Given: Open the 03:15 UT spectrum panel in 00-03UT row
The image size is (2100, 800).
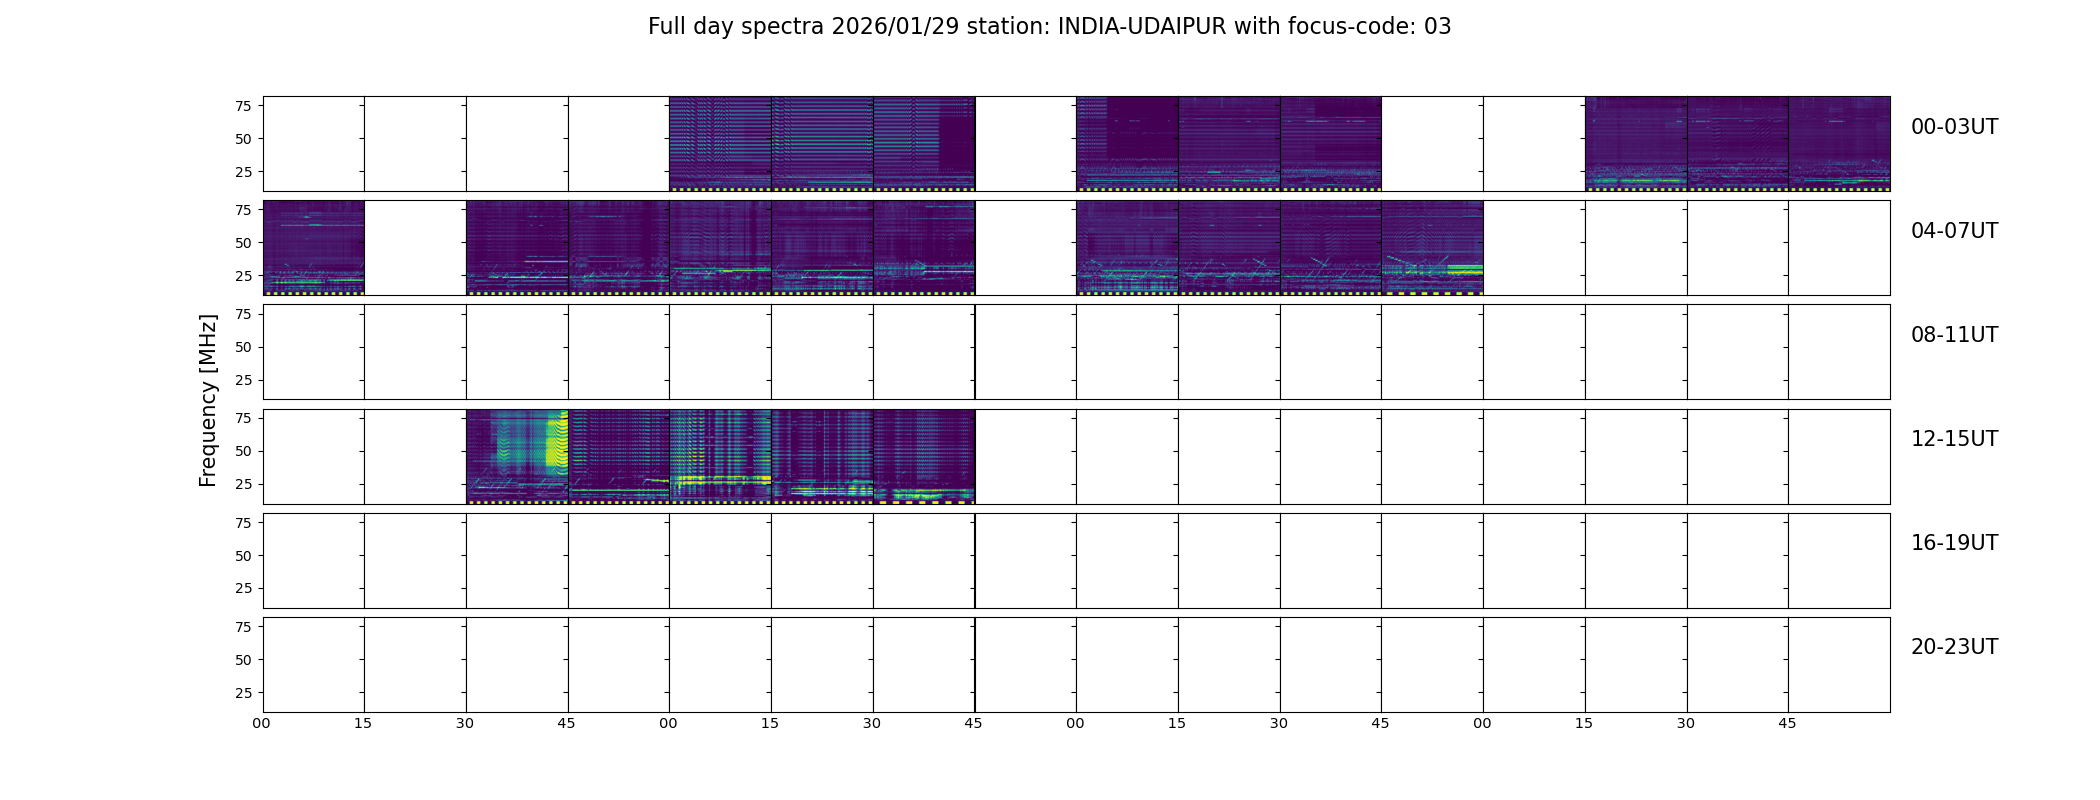Looking at the screenshot, I should coord(1636,144).
